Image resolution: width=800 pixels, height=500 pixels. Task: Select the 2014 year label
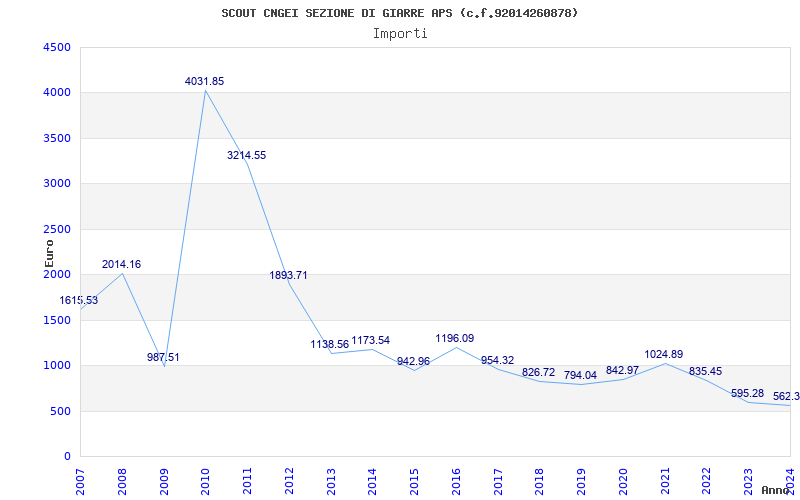372,482
